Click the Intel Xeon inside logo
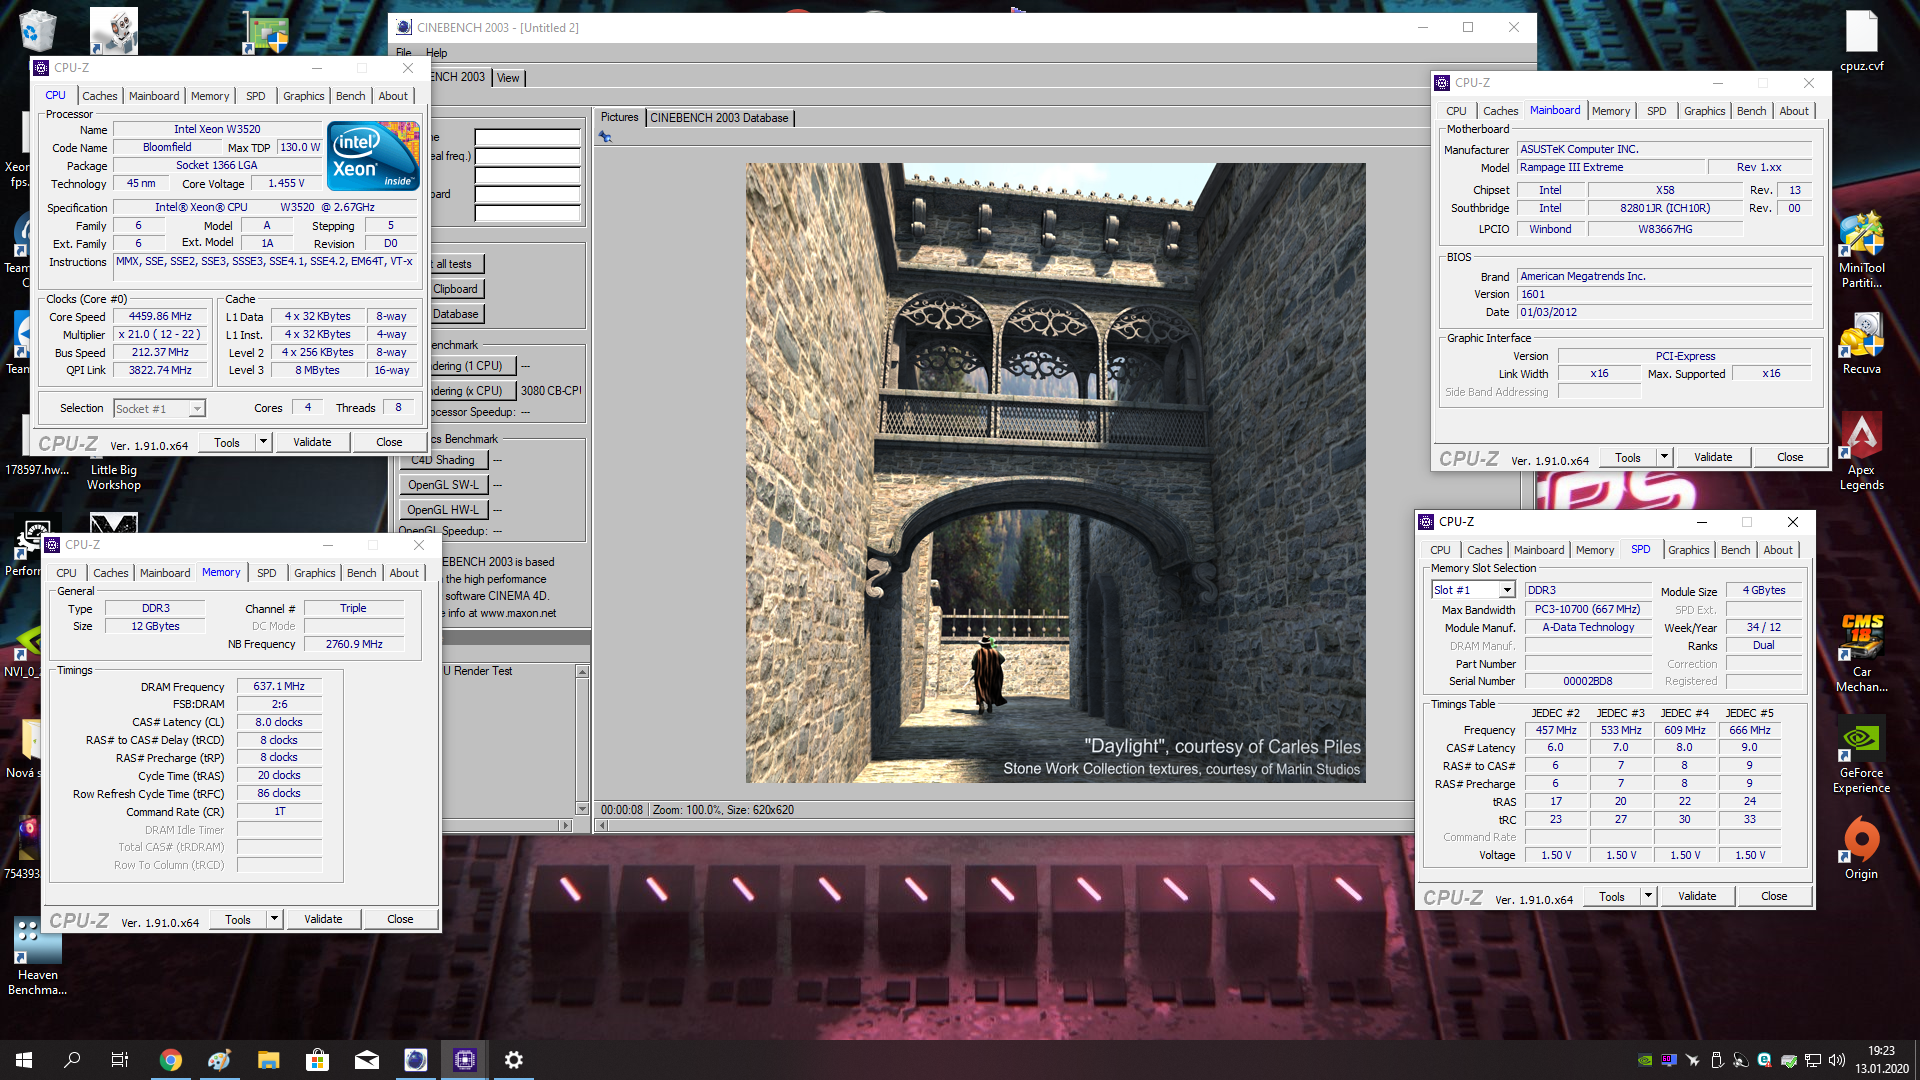The height and width of the screenshot is (1080, 1920). pos(373,155)
